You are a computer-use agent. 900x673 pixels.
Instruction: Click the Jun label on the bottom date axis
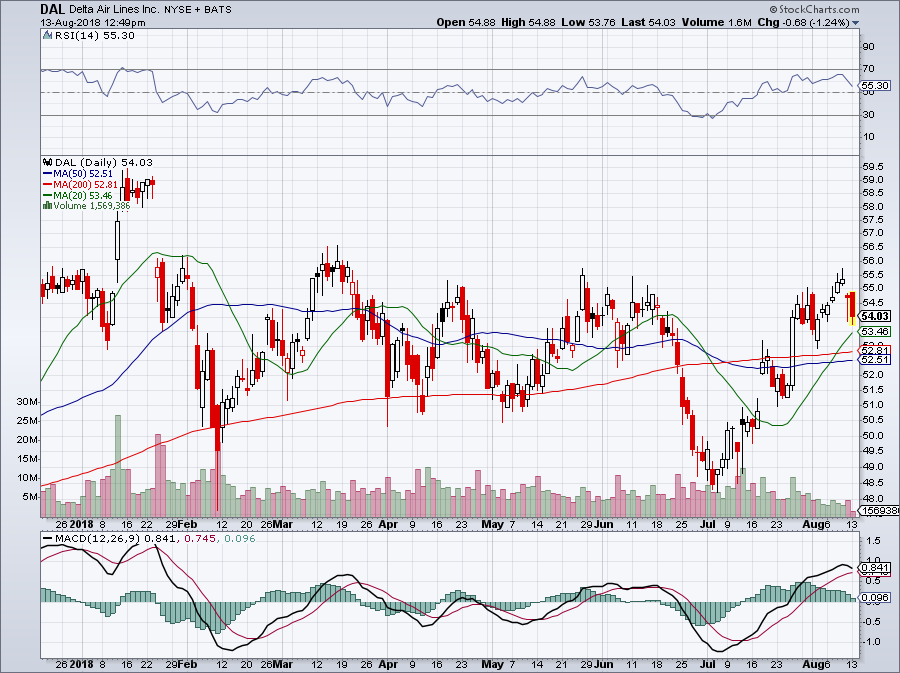pos(604,664)
